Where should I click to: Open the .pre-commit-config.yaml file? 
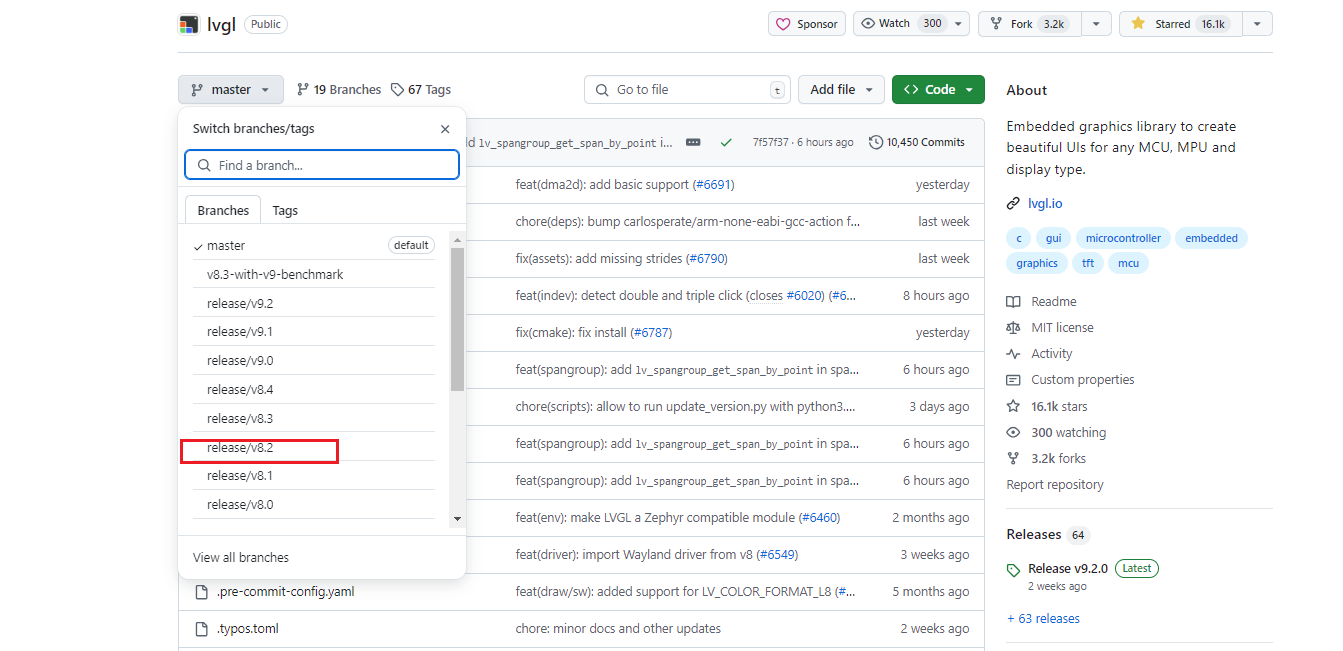coord(285,592)
